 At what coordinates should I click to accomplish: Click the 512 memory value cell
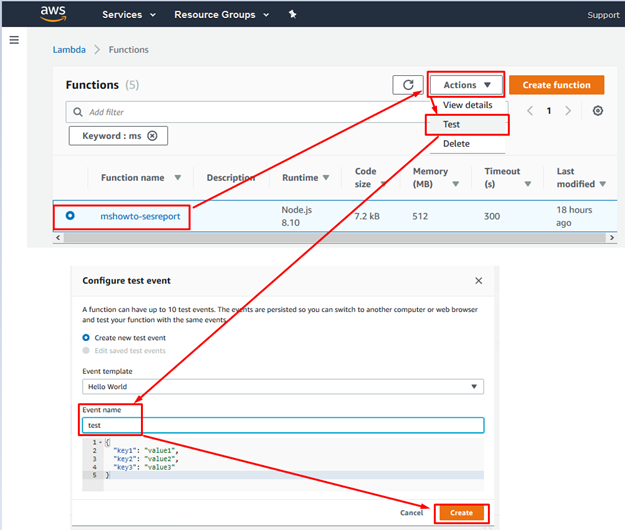click(420, 216)
